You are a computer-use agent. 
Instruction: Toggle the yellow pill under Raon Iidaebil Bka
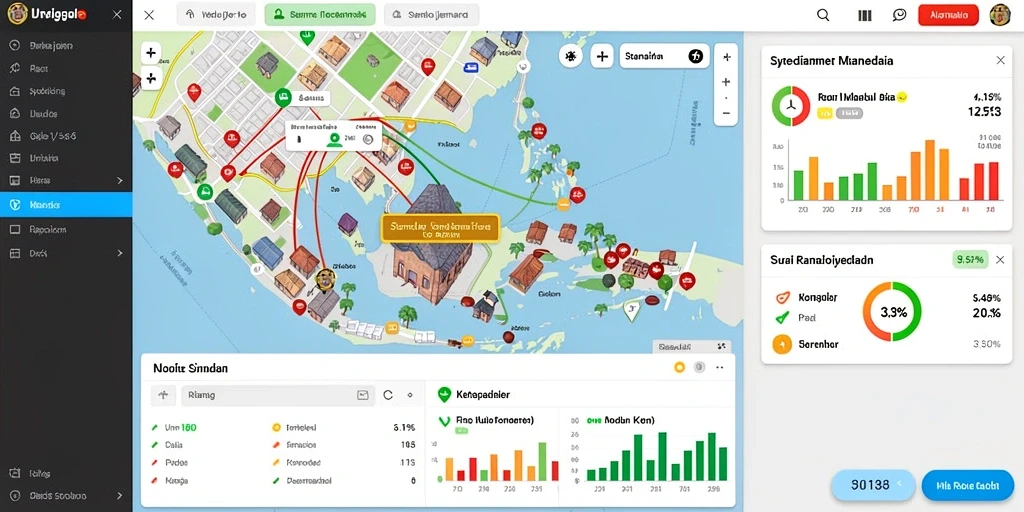tap(825, 113)
